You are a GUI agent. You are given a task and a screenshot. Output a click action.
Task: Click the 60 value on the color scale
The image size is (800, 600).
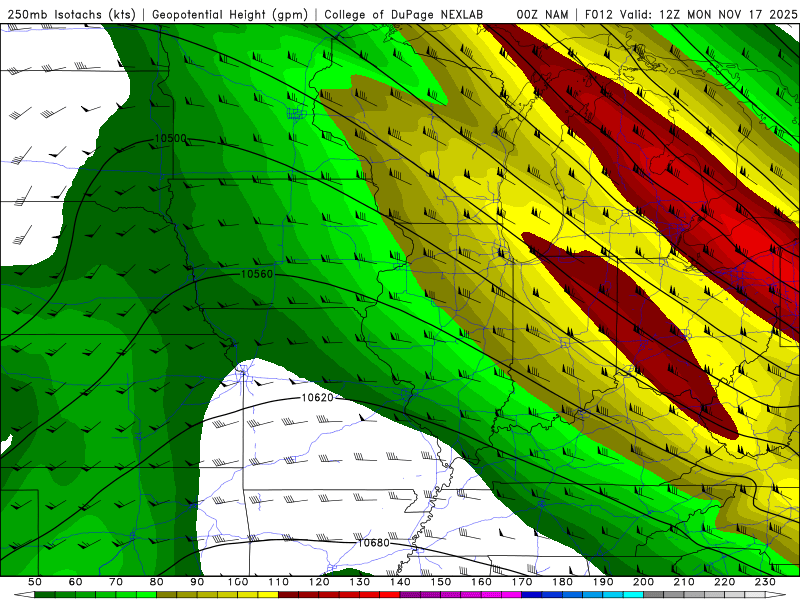point(75,582)
